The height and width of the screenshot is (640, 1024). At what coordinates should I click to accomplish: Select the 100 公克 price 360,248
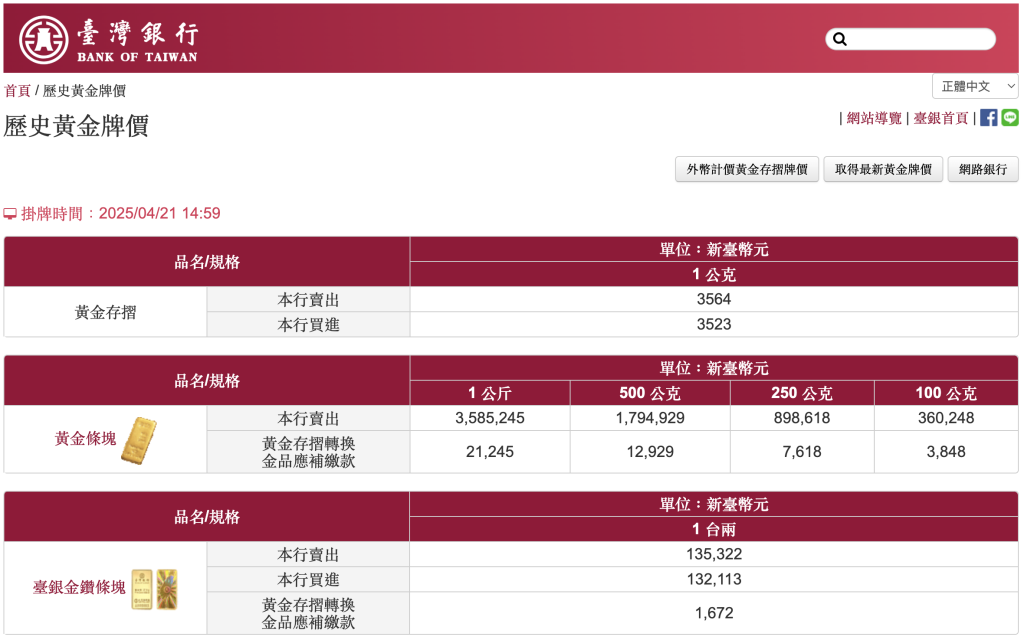pos(946,418)
